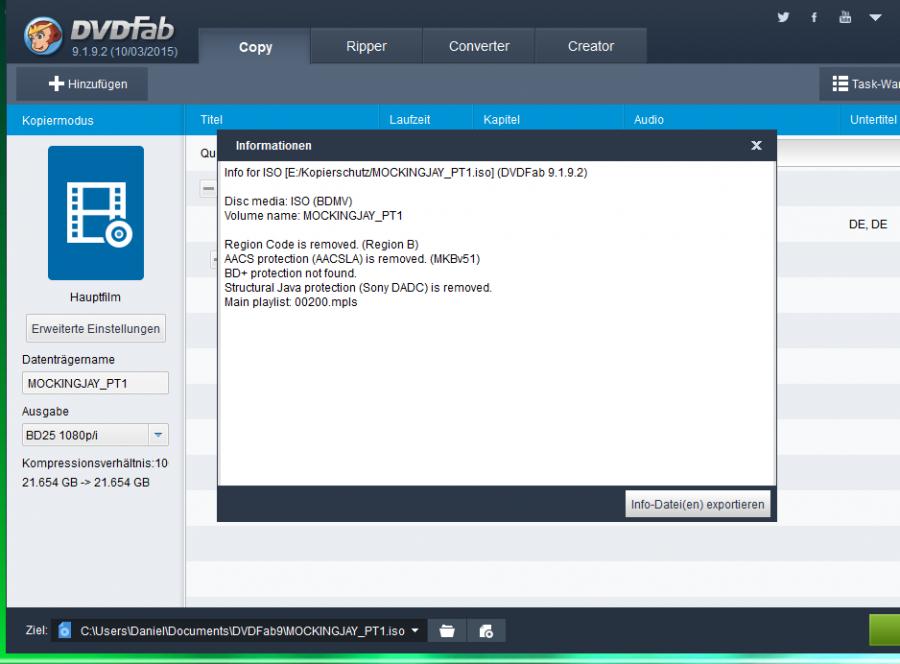Viewport: 900px width, 664px height.
Task: Click the 'Region Code is removed' line
Action: (321, 244)
